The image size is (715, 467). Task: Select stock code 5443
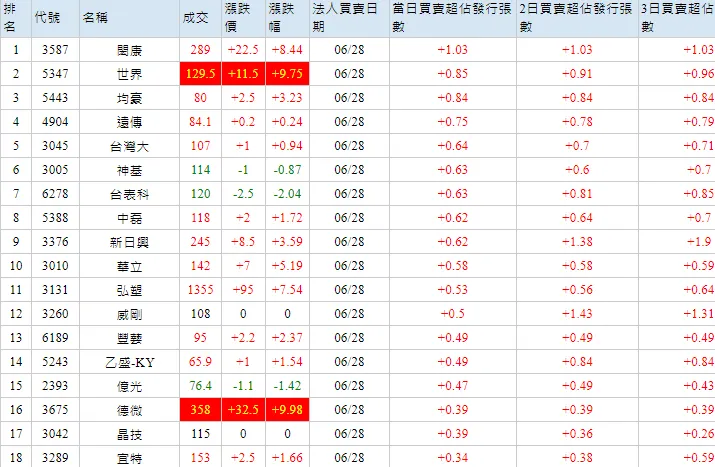pos(55,98)
